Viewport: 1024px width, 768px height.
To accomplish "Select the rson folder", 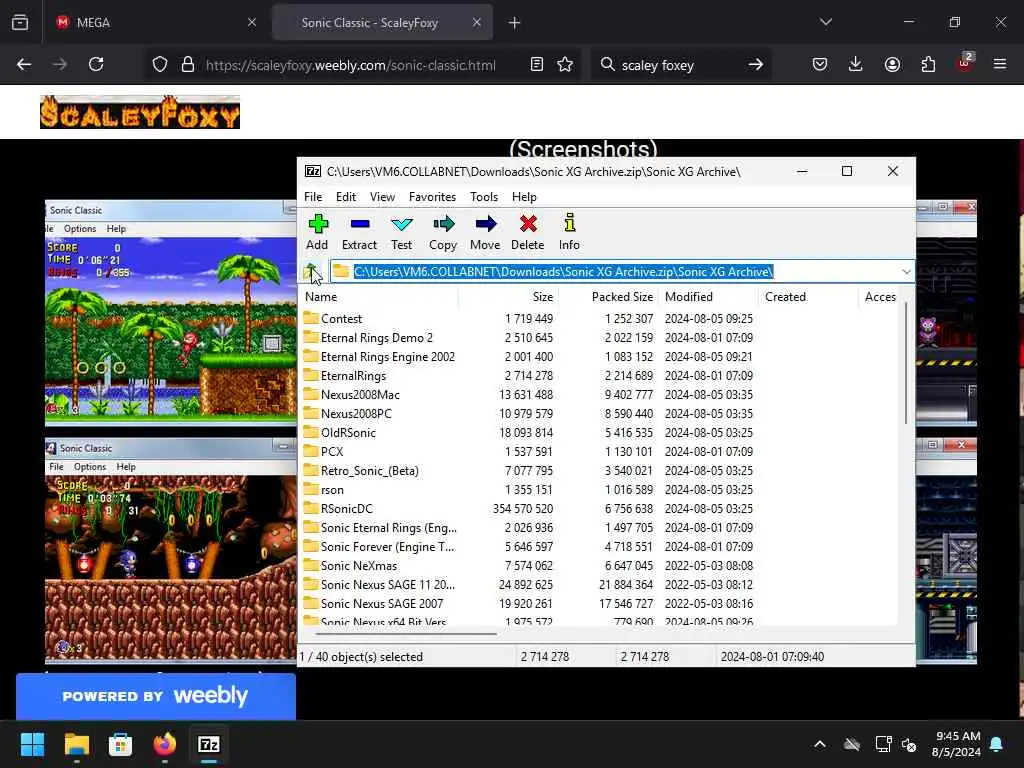I will (x=332, y=489).
